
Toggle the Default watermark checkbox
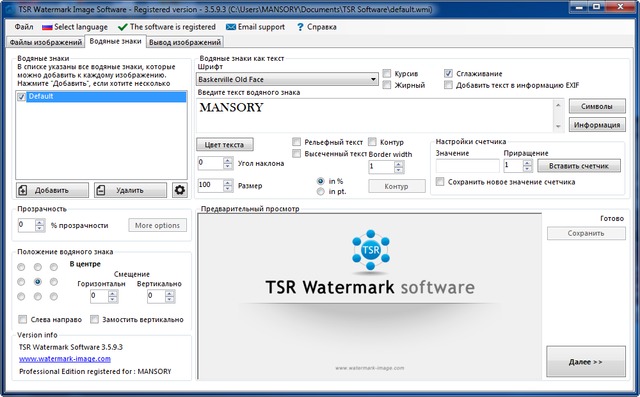(x=22, y=97)
